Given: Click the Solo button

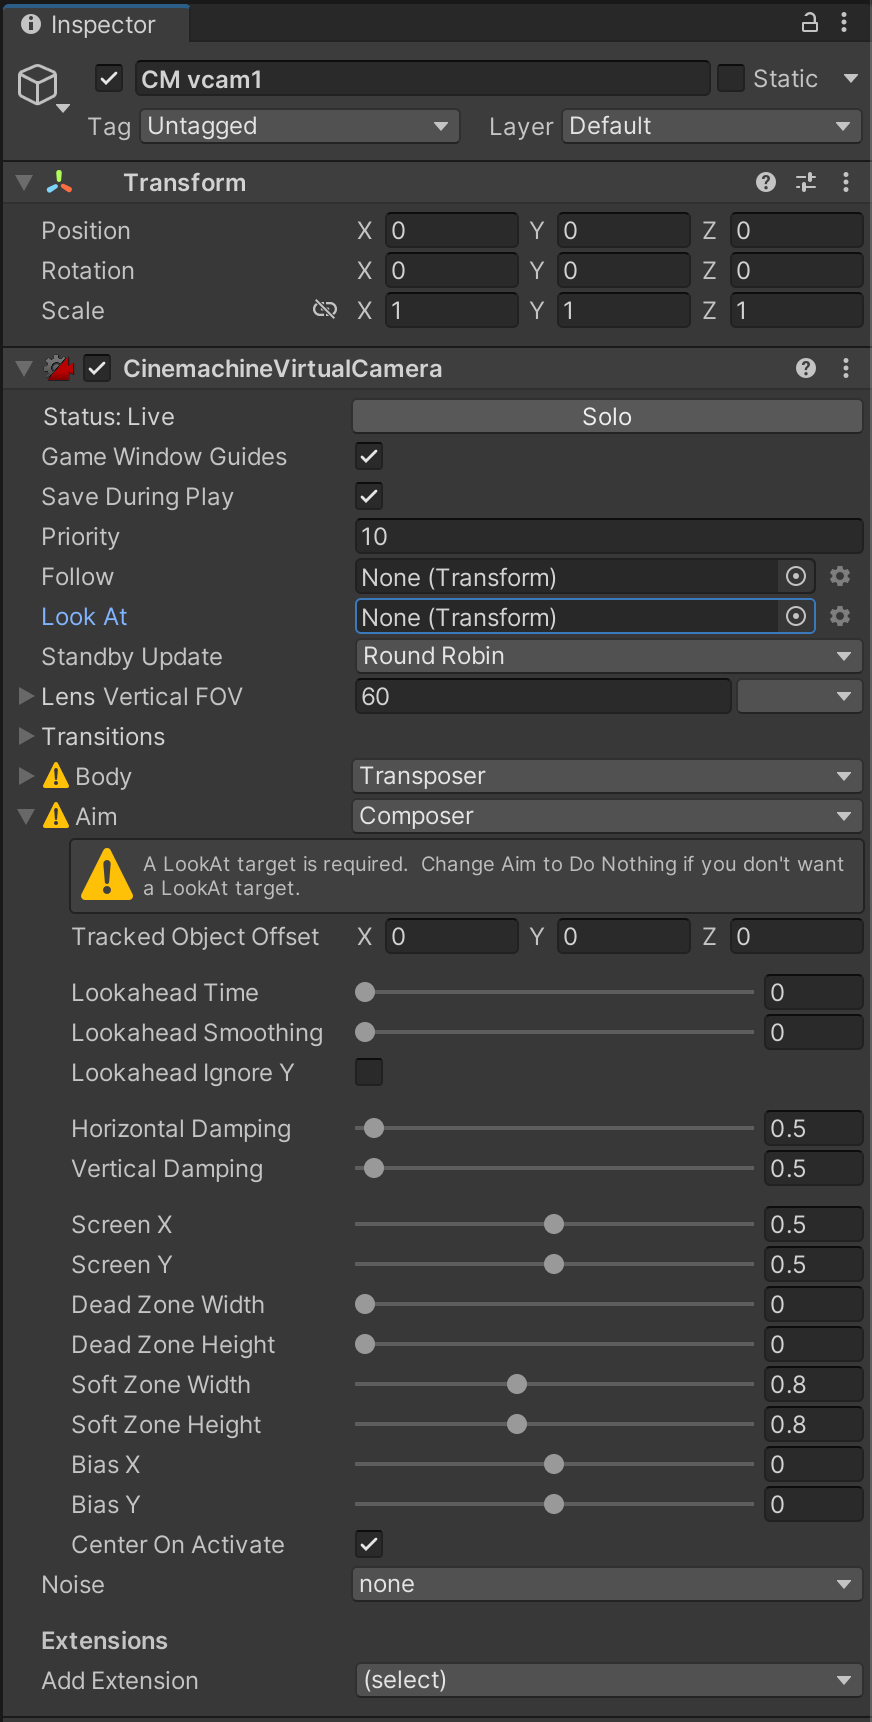Looking at the screenshot, I should [607, 416].
